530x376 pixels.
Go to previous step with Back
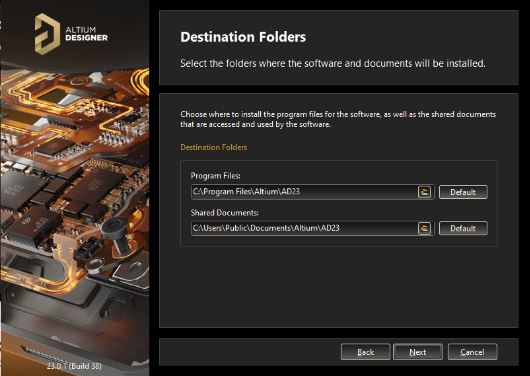[x=365, y=352]
